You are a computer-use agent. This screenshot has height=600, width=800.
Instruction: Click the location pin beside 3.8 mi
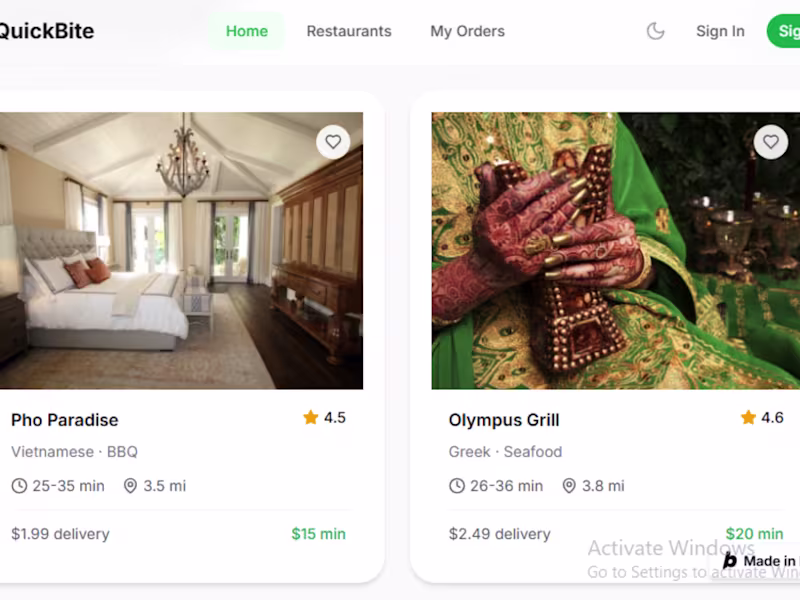(x=569, y=486)
